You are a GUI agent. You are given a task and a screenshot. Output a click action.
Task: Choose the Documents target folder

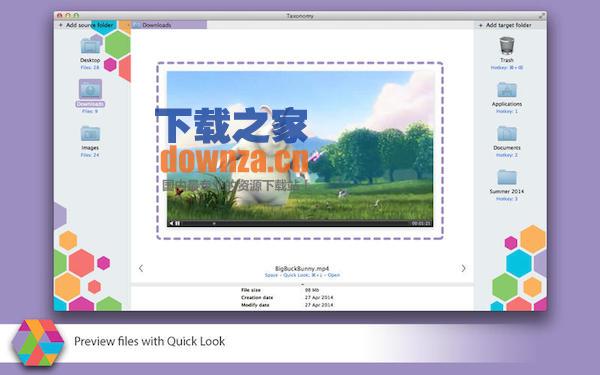507,133
